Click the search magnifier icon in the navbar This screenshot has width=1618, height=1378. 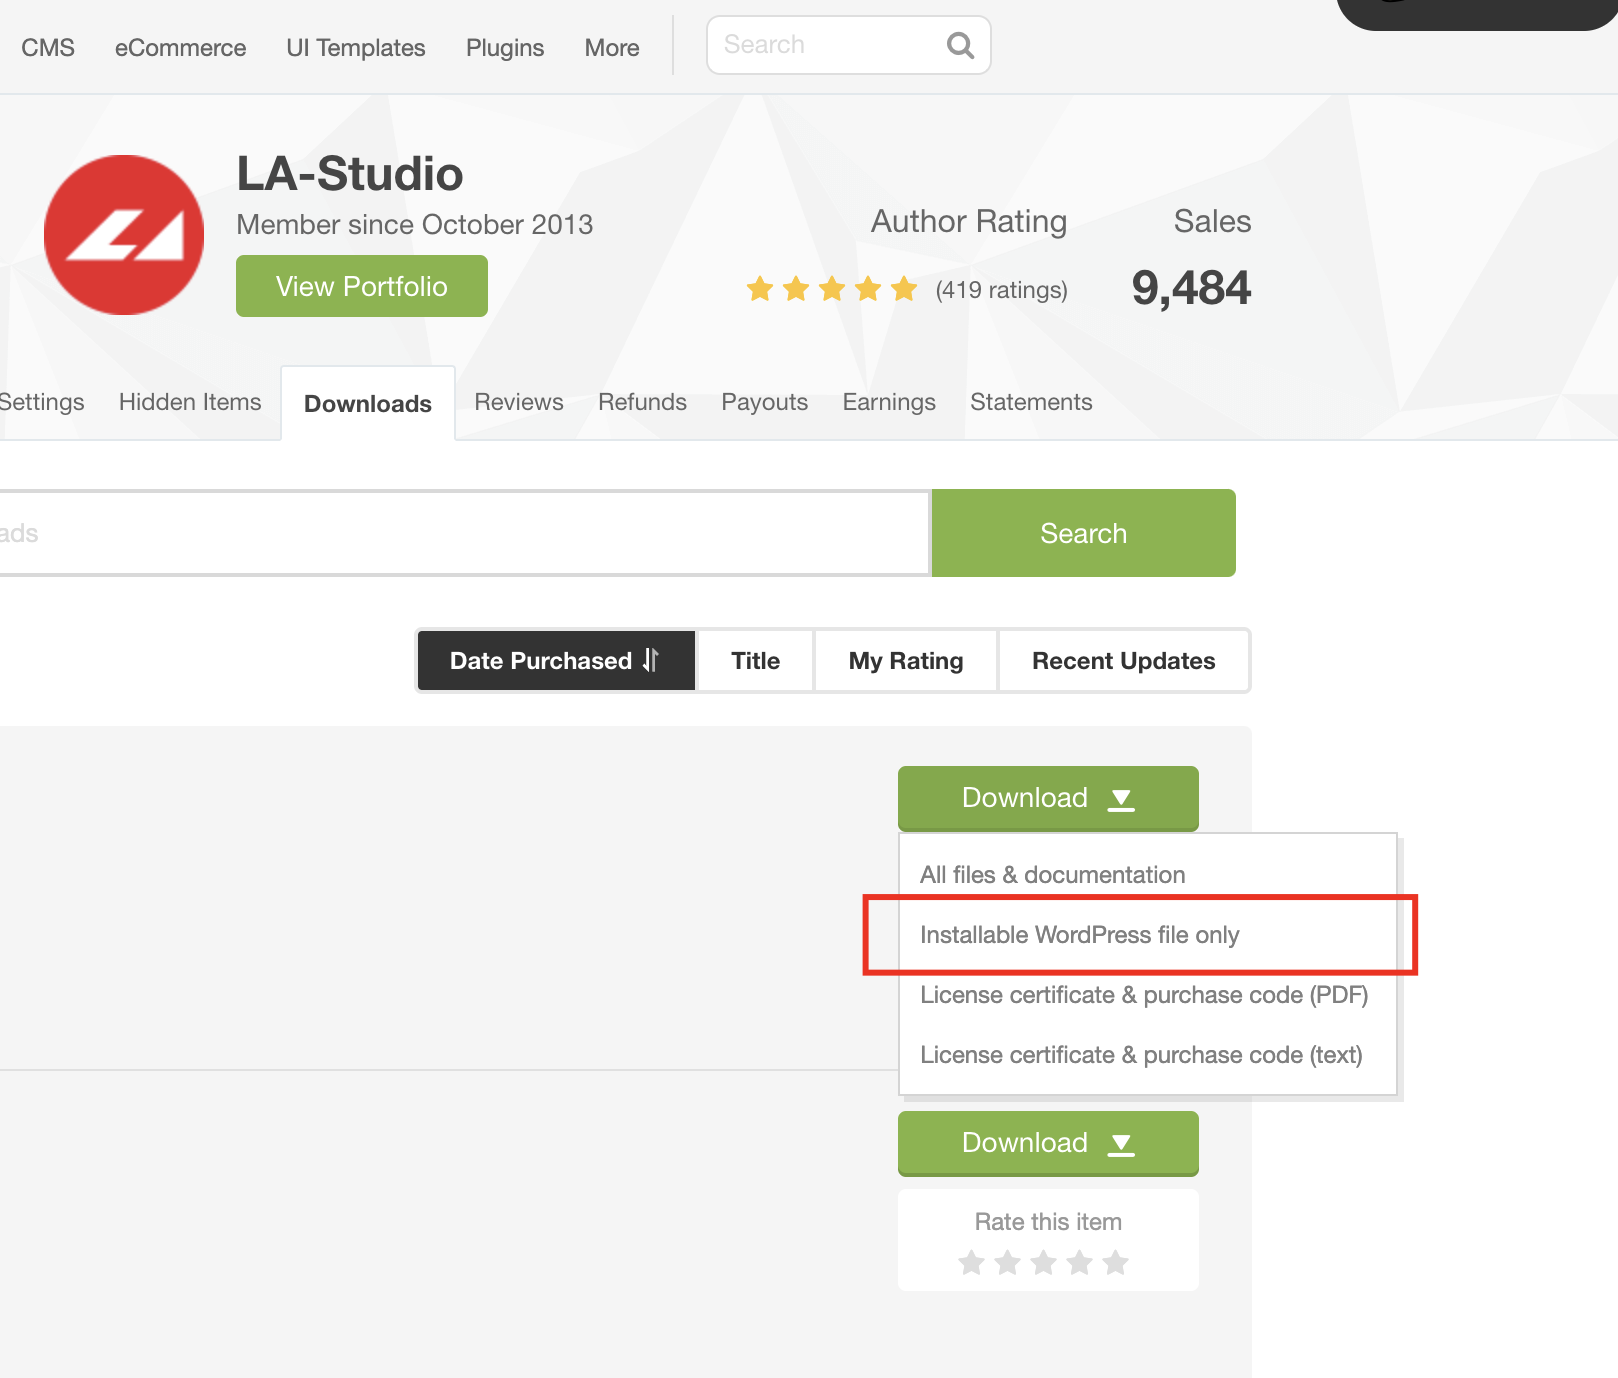(959, 45)
